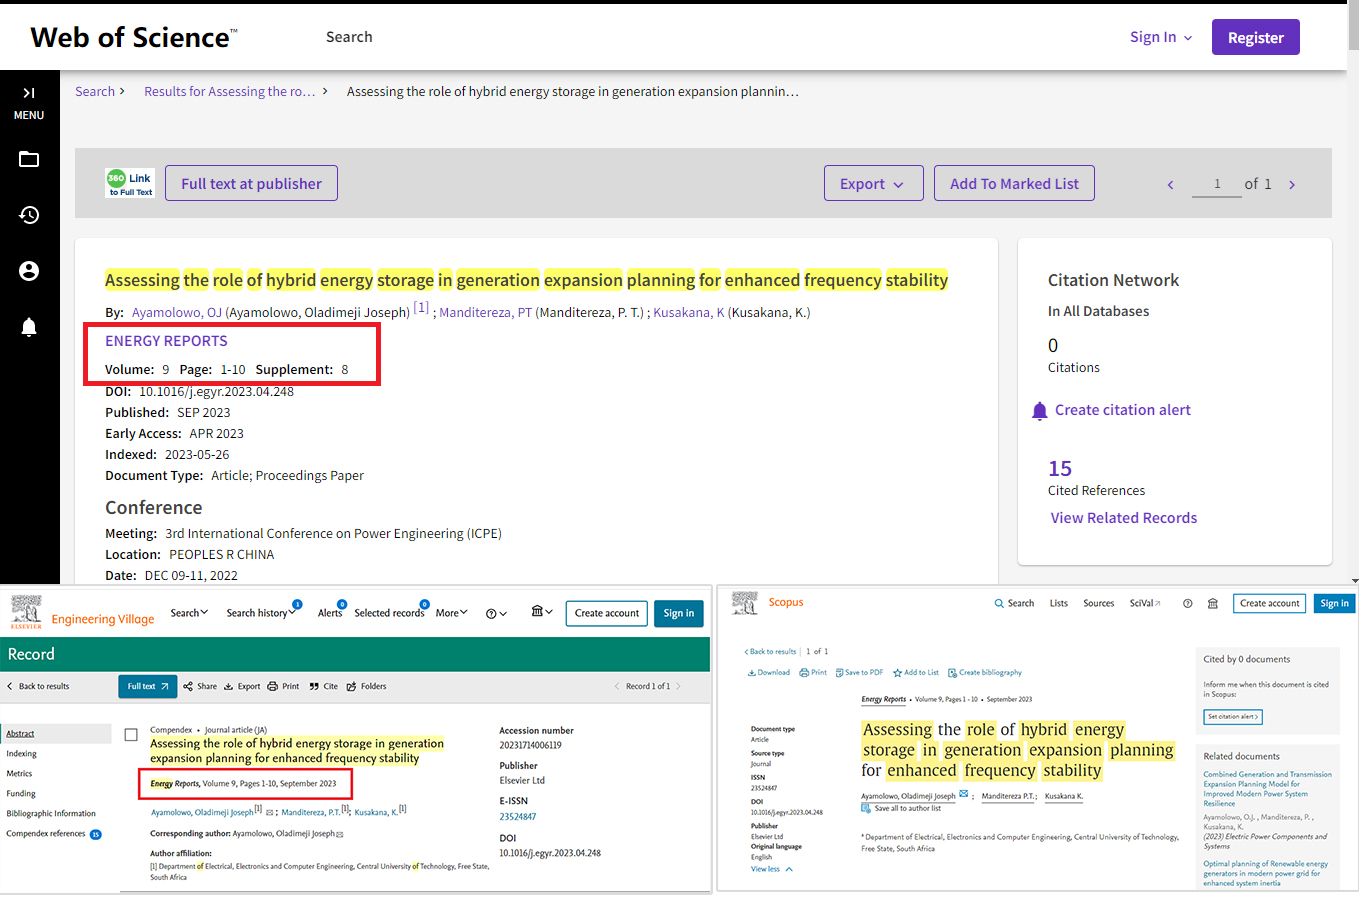
Task: Go to next record arrow in Web of Science
Action: pyautogui.click(x=1292, y=185)
